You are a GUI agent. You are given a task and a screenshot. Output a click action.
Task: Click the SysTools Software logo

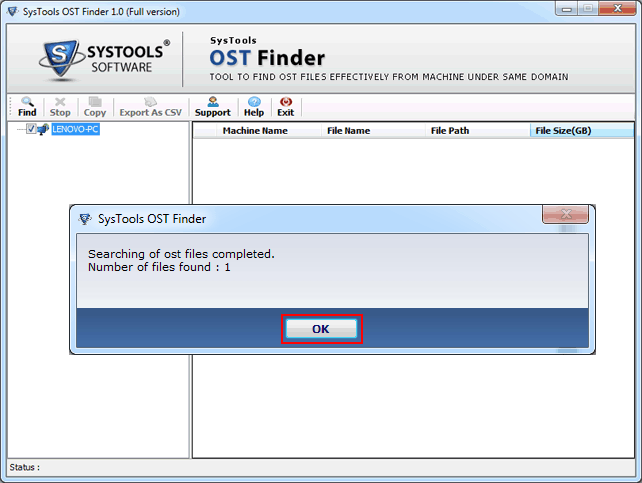[105, 60]
